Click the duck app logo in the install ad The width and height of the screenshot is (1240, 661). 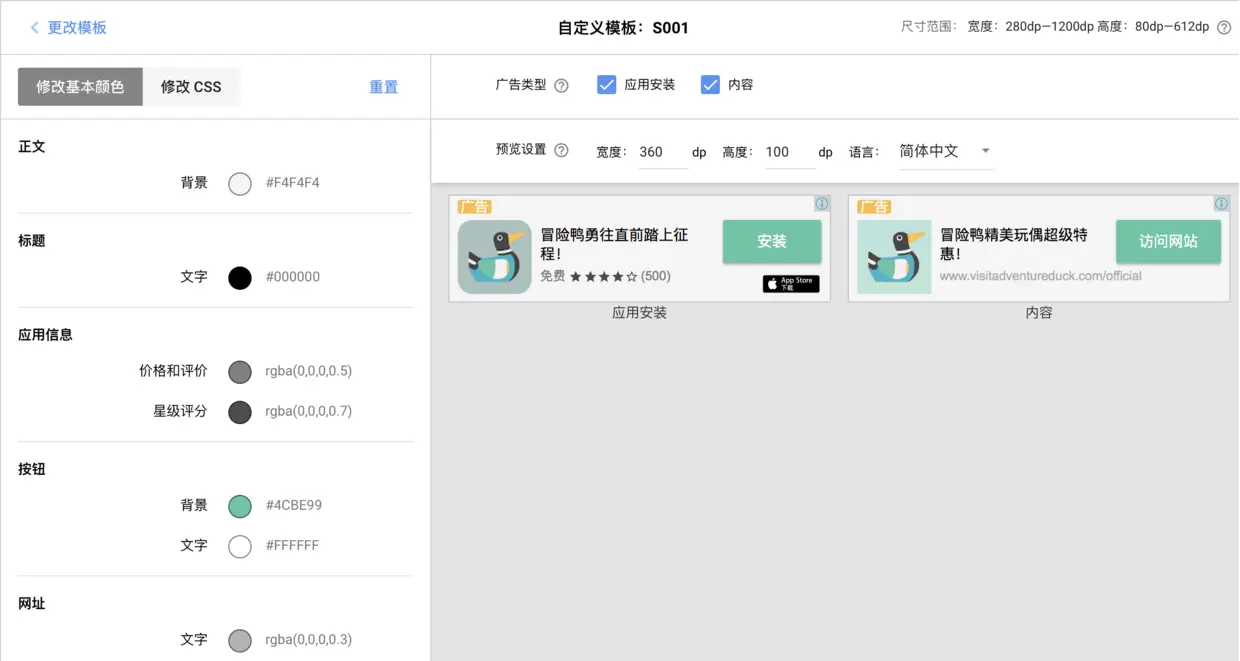click(x=494, y=255)
